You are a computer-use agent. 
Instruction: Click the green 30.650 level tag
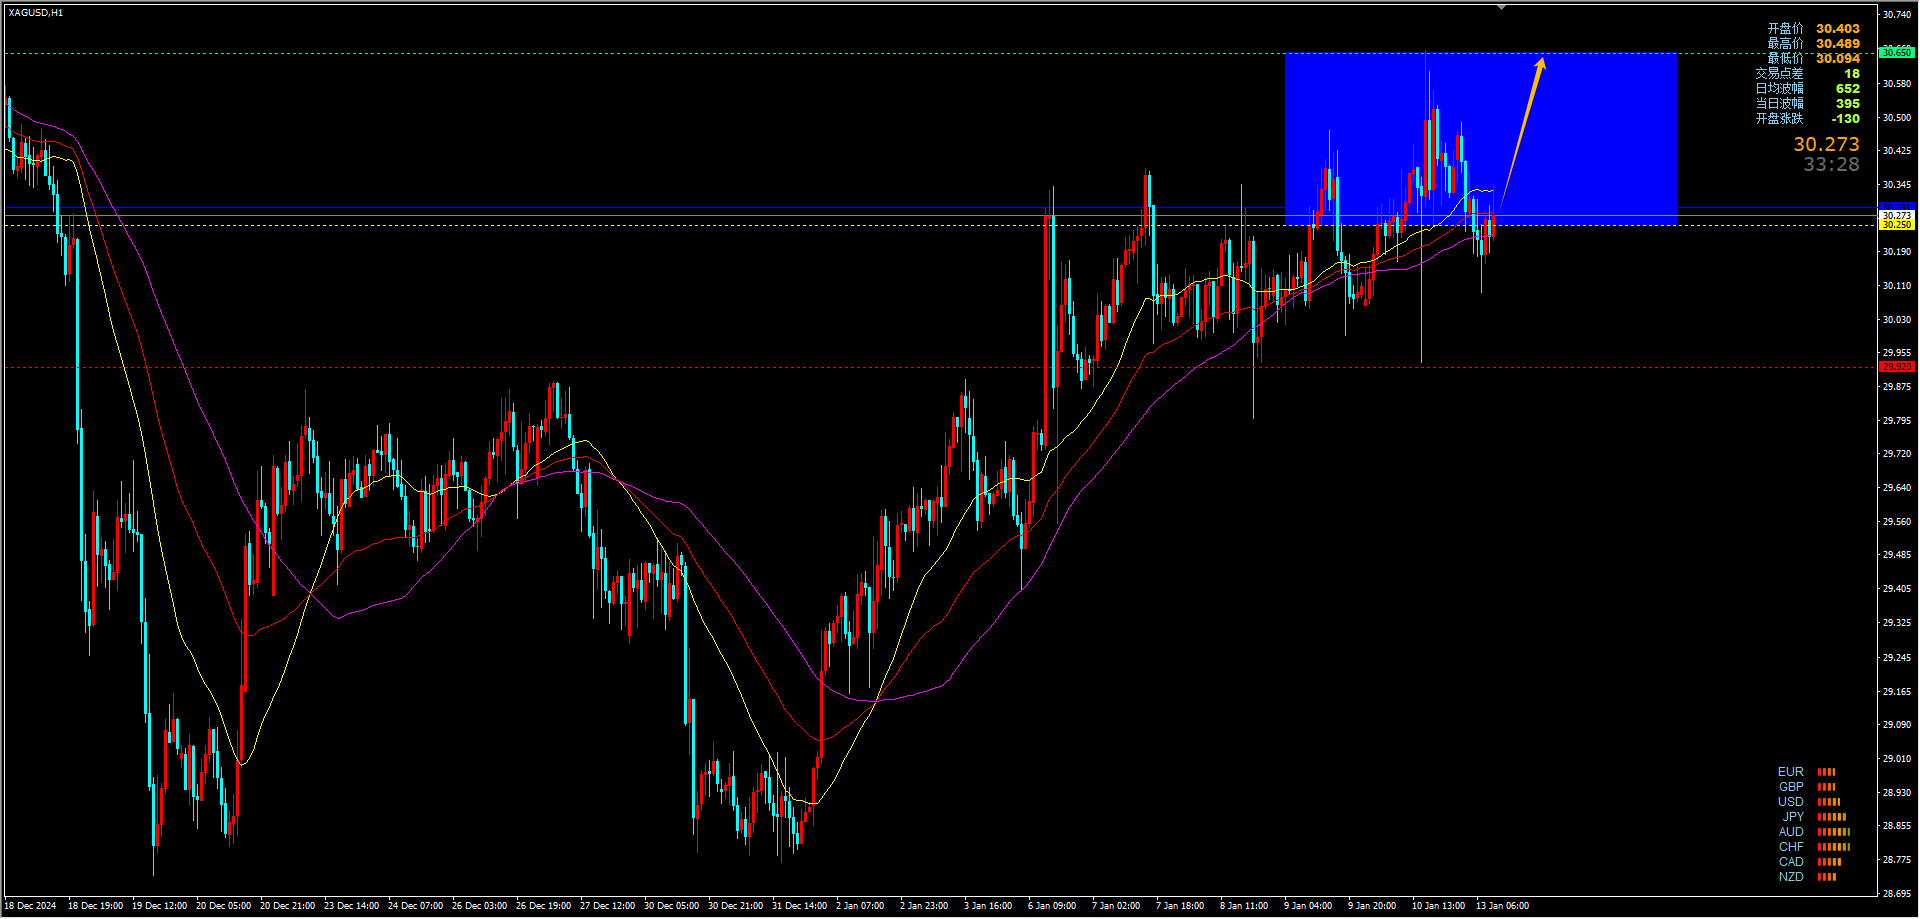(1897, 52)
